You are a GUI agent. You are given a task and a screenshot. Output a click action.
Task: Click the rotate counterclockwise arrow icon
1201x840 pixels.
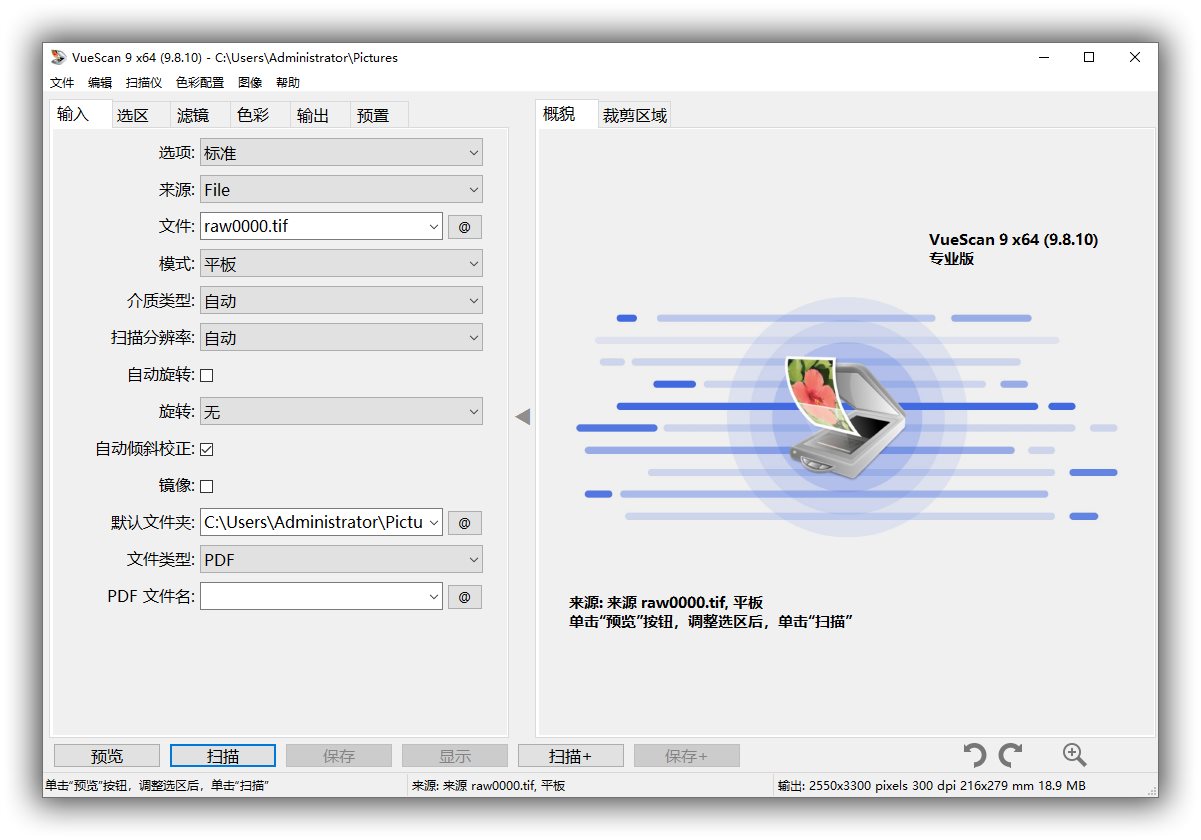974,755
